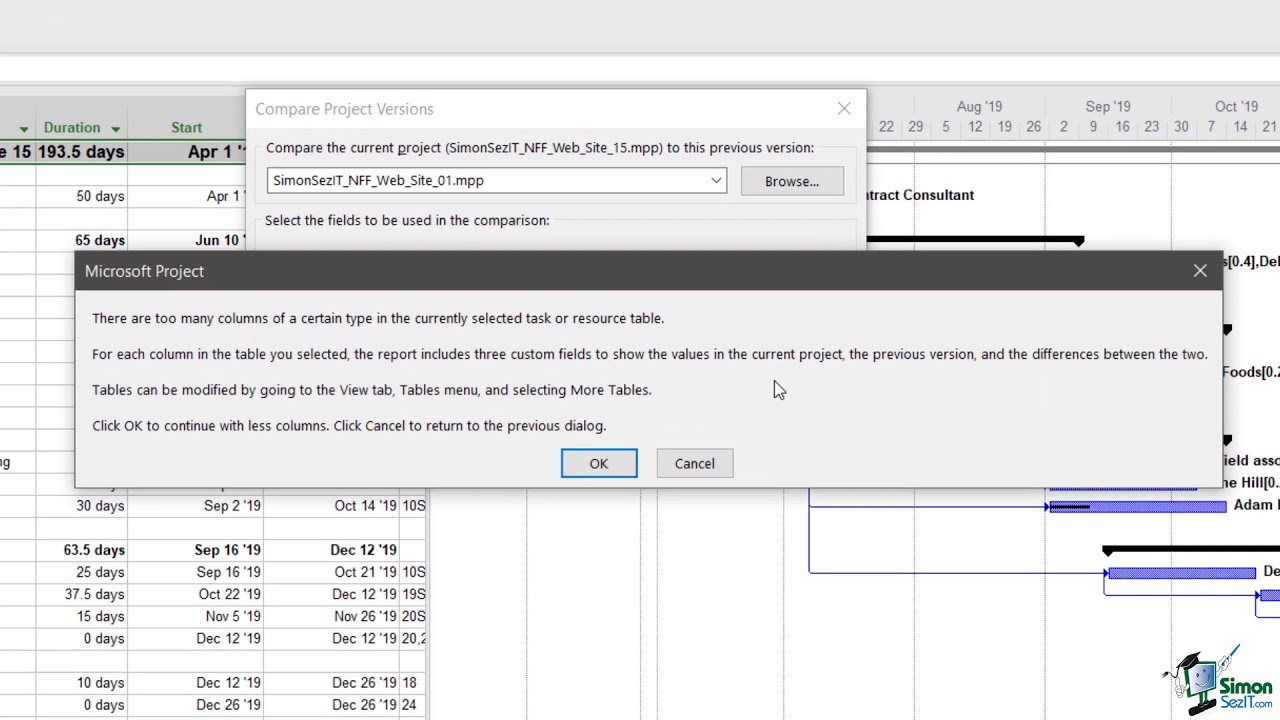Select the 10 days duration cell
Viewport: 1280px width, 720px height.
coord(82,682)
